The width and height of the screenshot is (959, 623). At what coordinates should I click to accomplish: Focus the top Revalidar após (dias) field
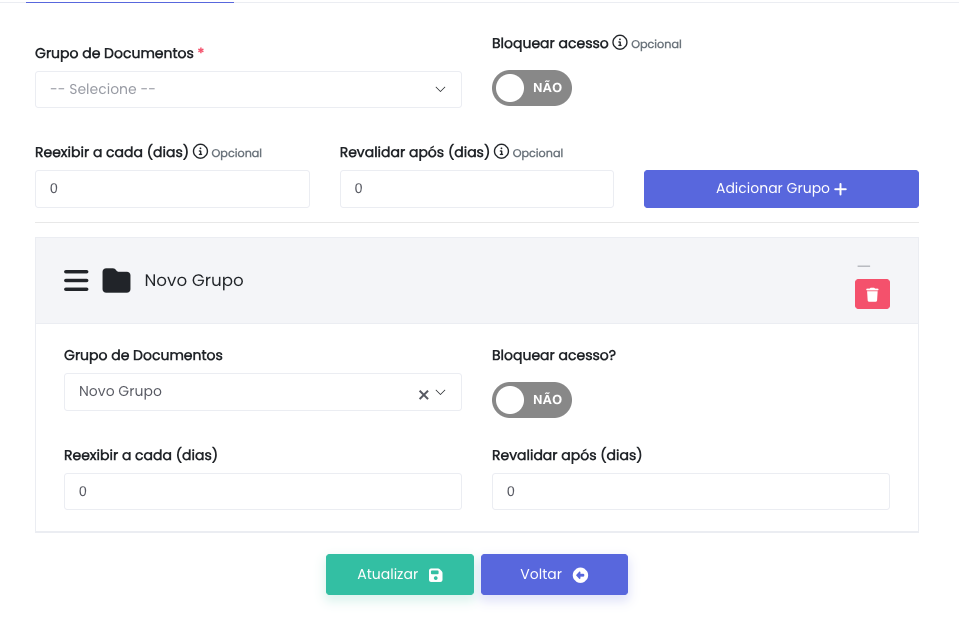476,189
